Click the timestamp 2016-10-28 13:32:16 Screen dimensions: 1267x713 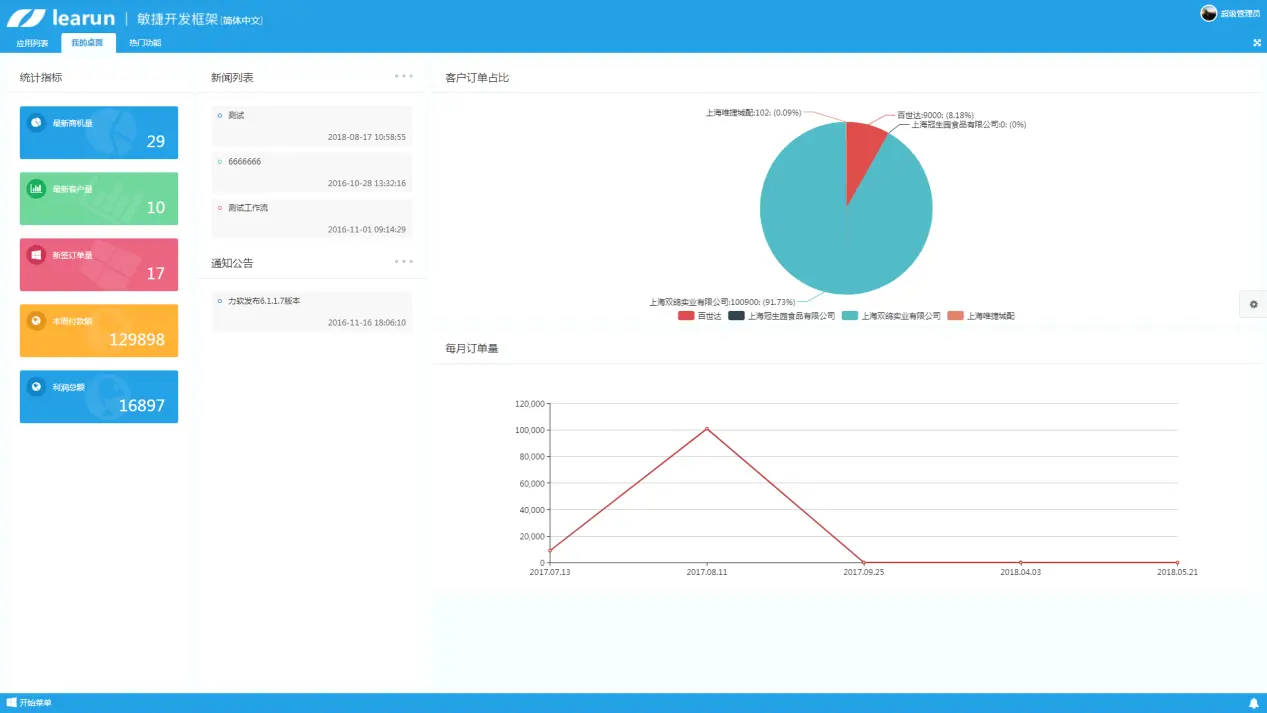click(366, 183)
